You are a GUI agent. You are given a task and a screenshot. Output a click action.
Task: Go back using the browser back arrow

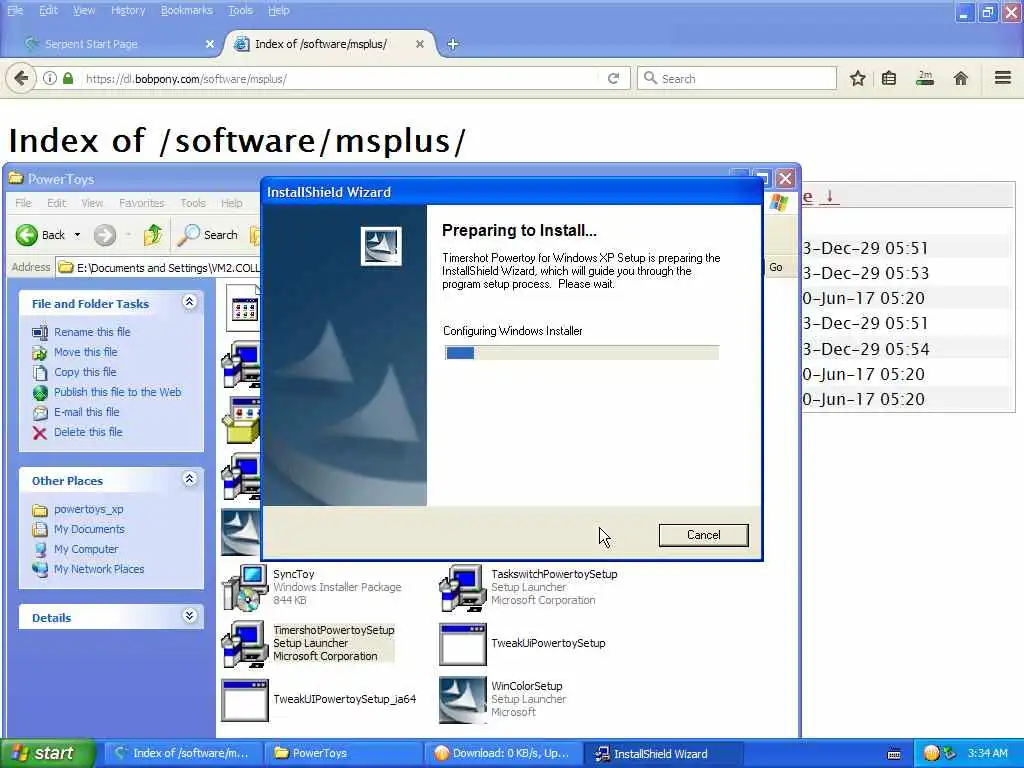(21, 79)
